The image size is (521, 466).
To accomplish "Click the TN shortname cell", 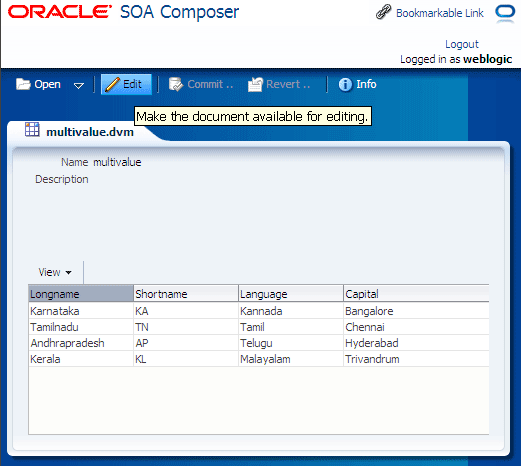I will (x=186, y=327).
